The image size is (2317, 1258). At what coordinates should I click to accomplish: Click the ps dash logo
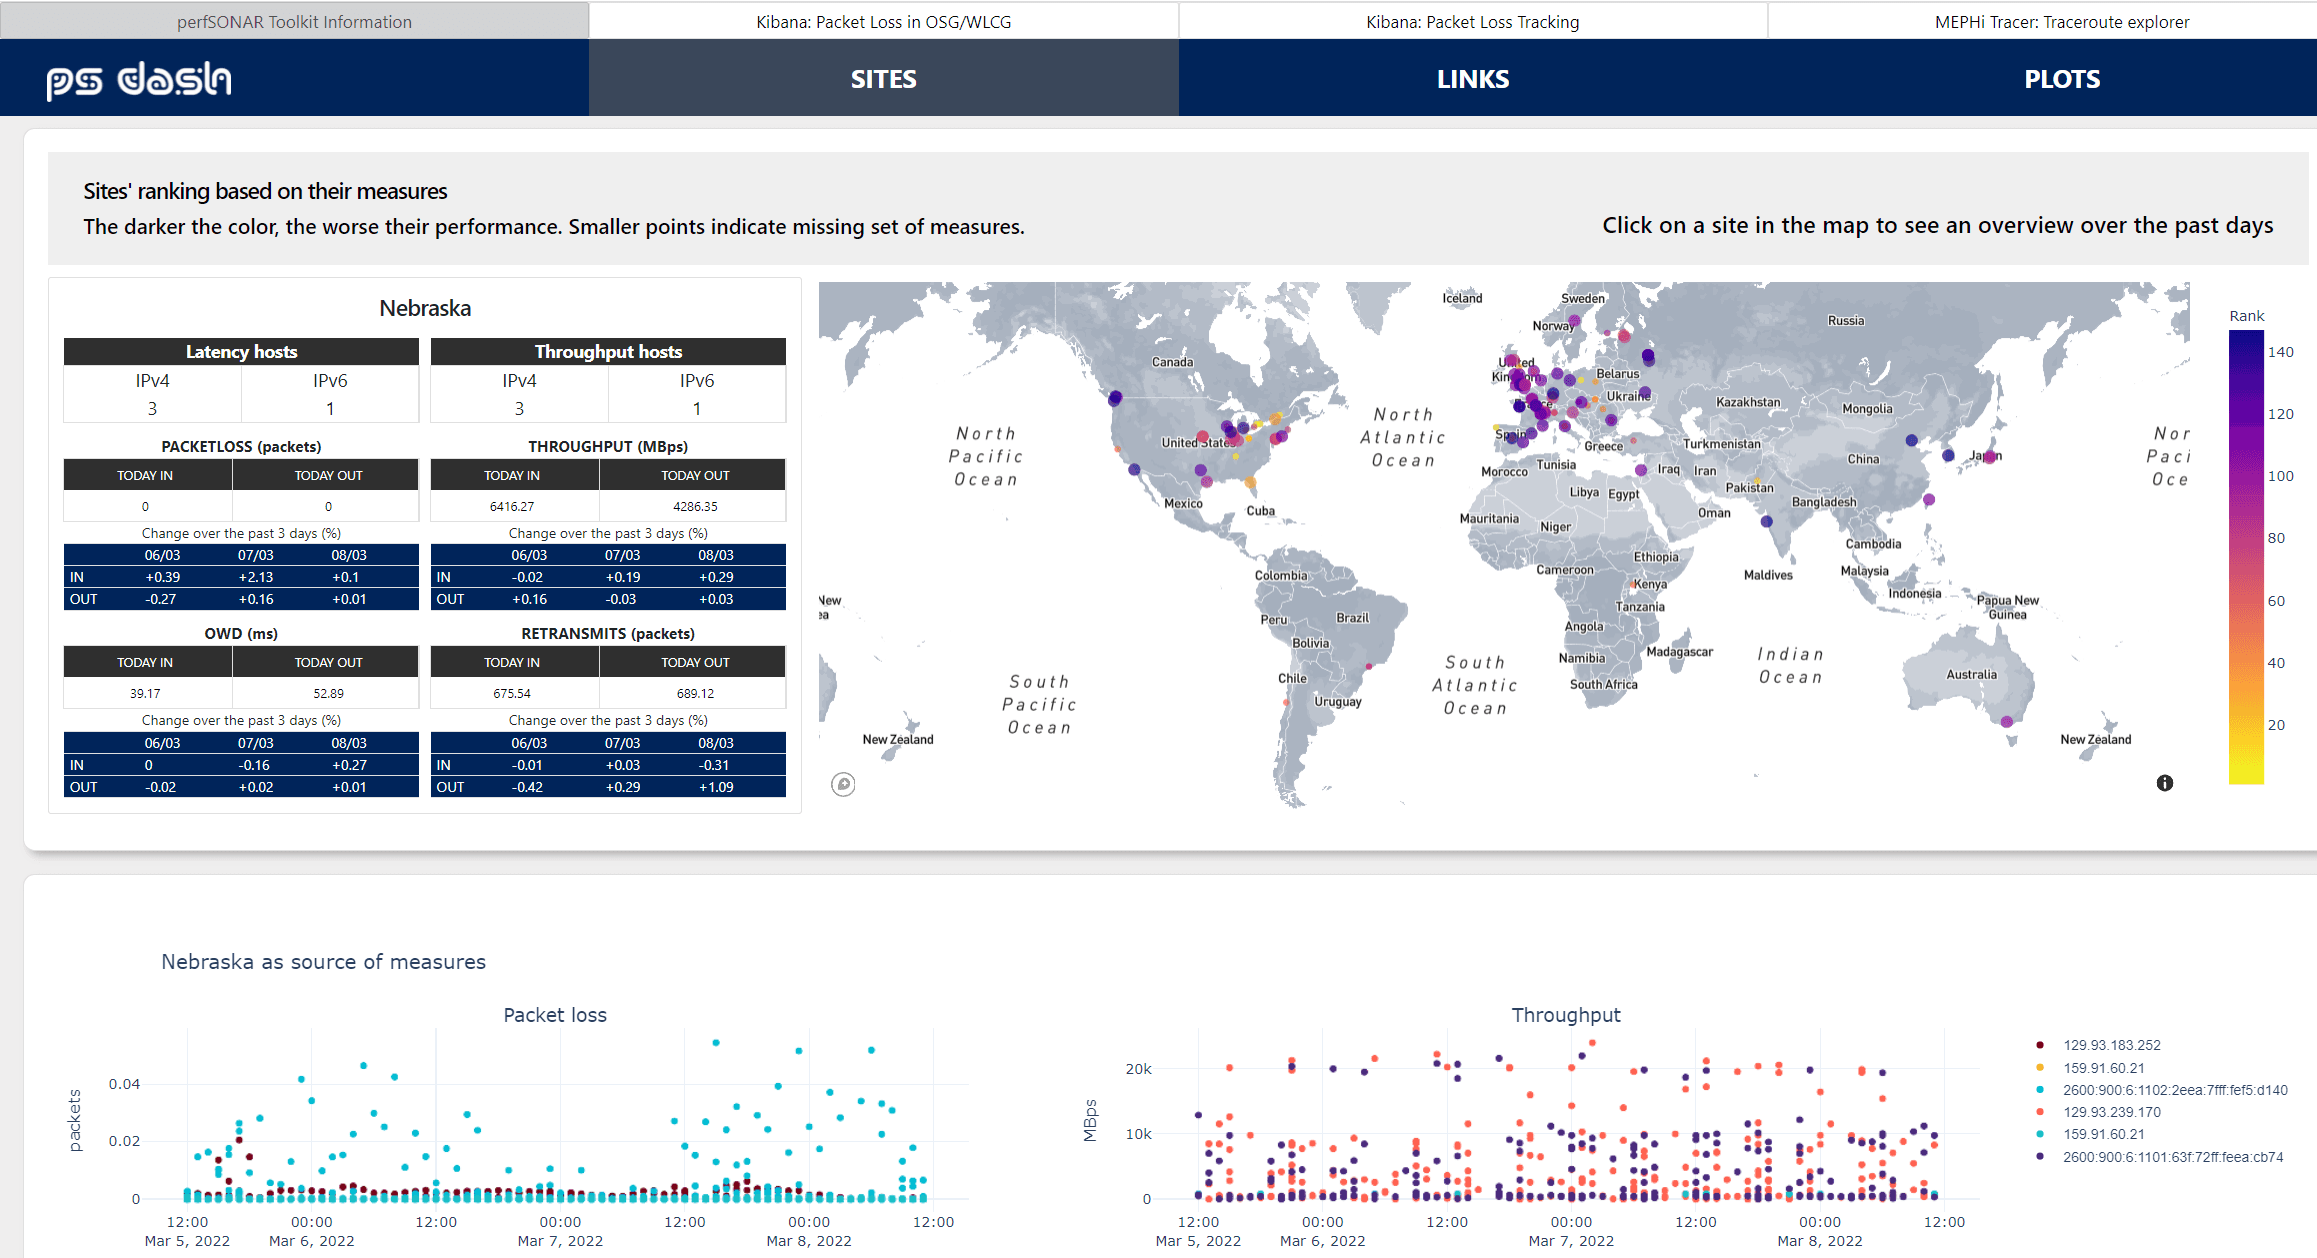tap(139, 79)
